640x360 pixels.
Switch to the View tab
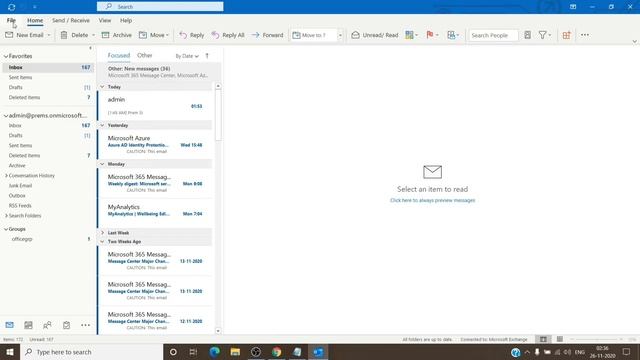pyautogui.click(x=104, y=20)
